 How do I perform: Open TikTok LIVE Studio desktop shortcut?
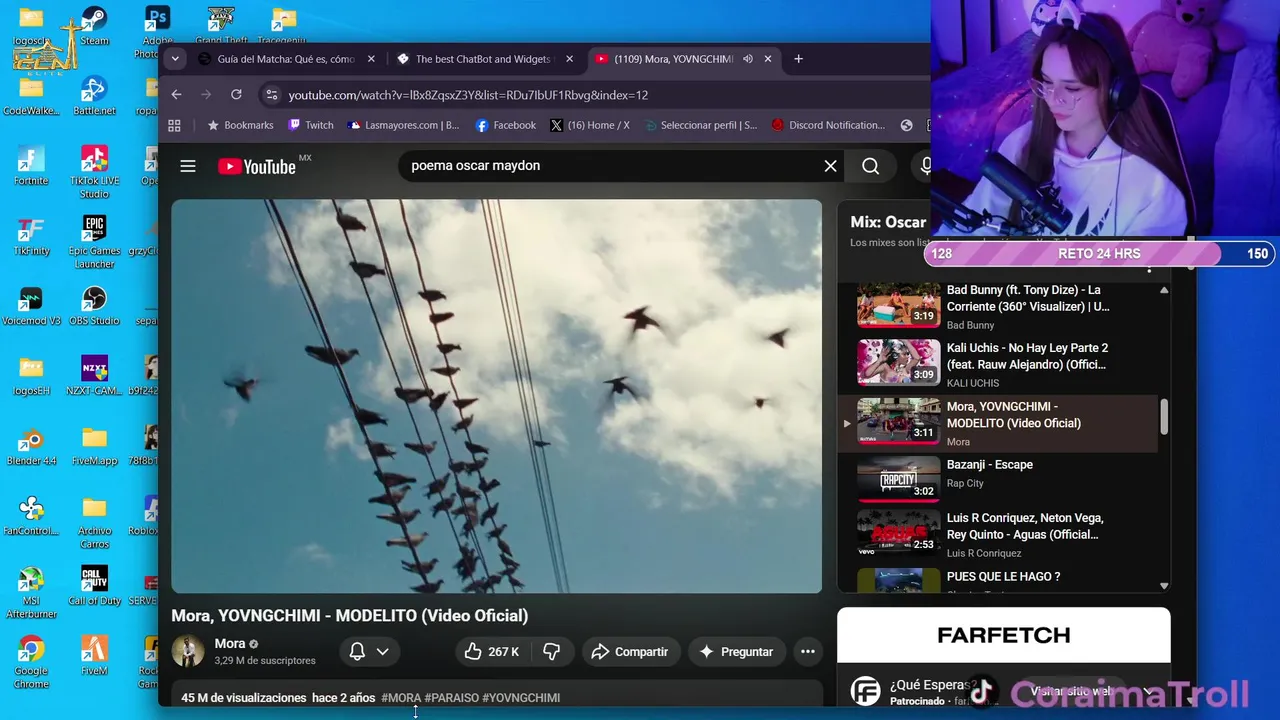point(94,172)
